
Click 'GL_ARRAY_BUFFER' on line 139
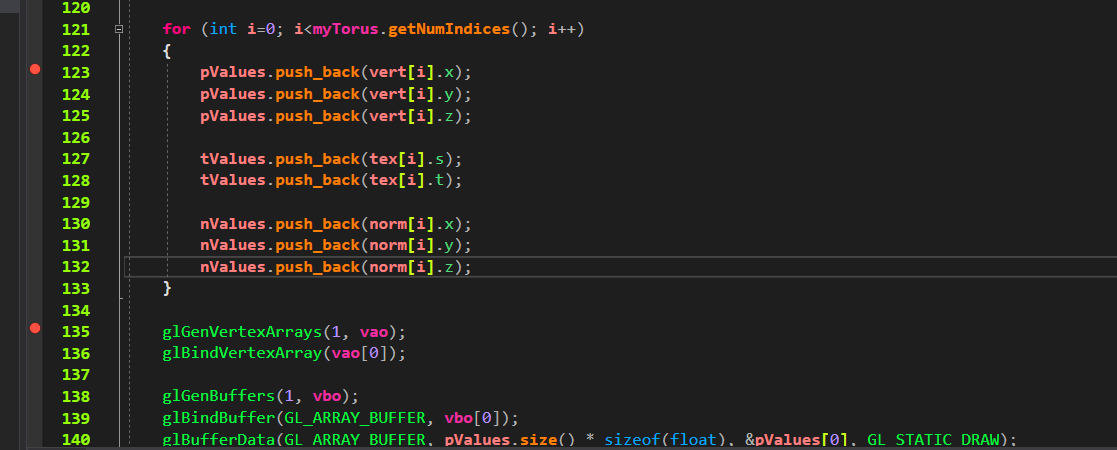tap(355, 418)
